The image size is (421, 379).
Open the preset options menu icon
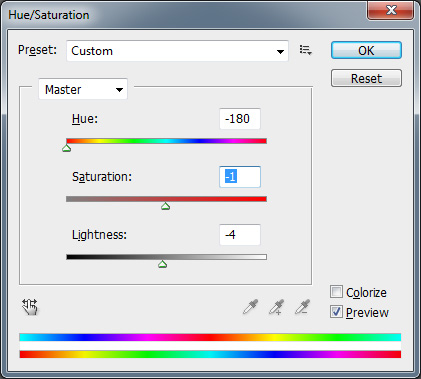pyautogui.click(x=305, y=50)
